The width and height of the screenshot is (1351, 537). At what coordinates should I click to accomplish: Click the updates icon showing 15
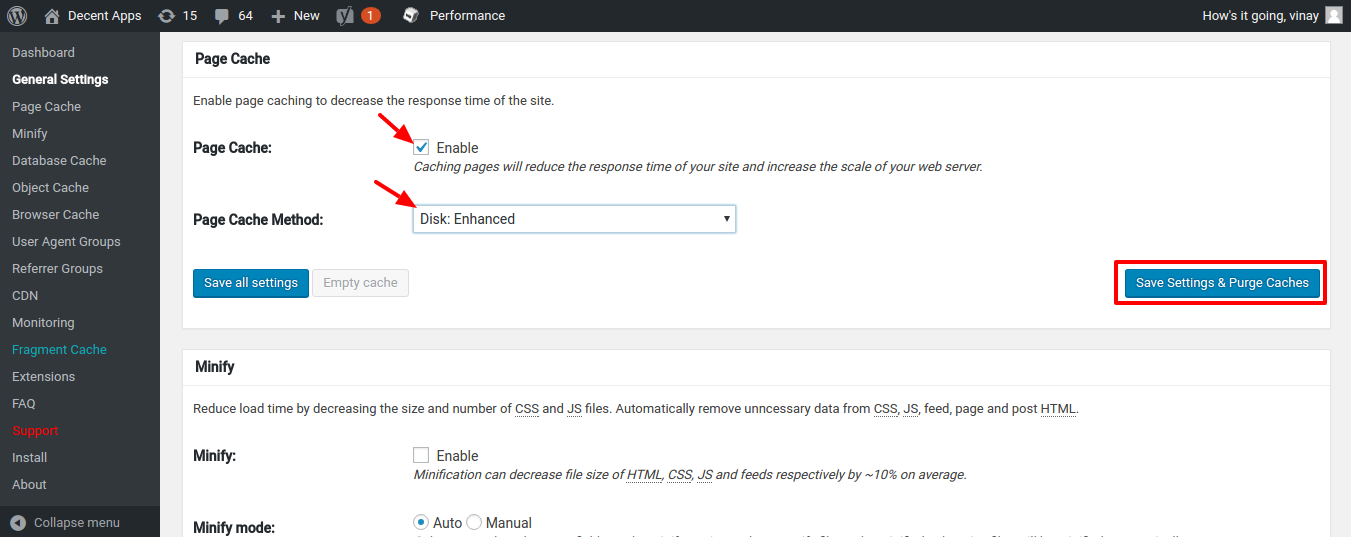pyautogui.click(x=166, y=15)
